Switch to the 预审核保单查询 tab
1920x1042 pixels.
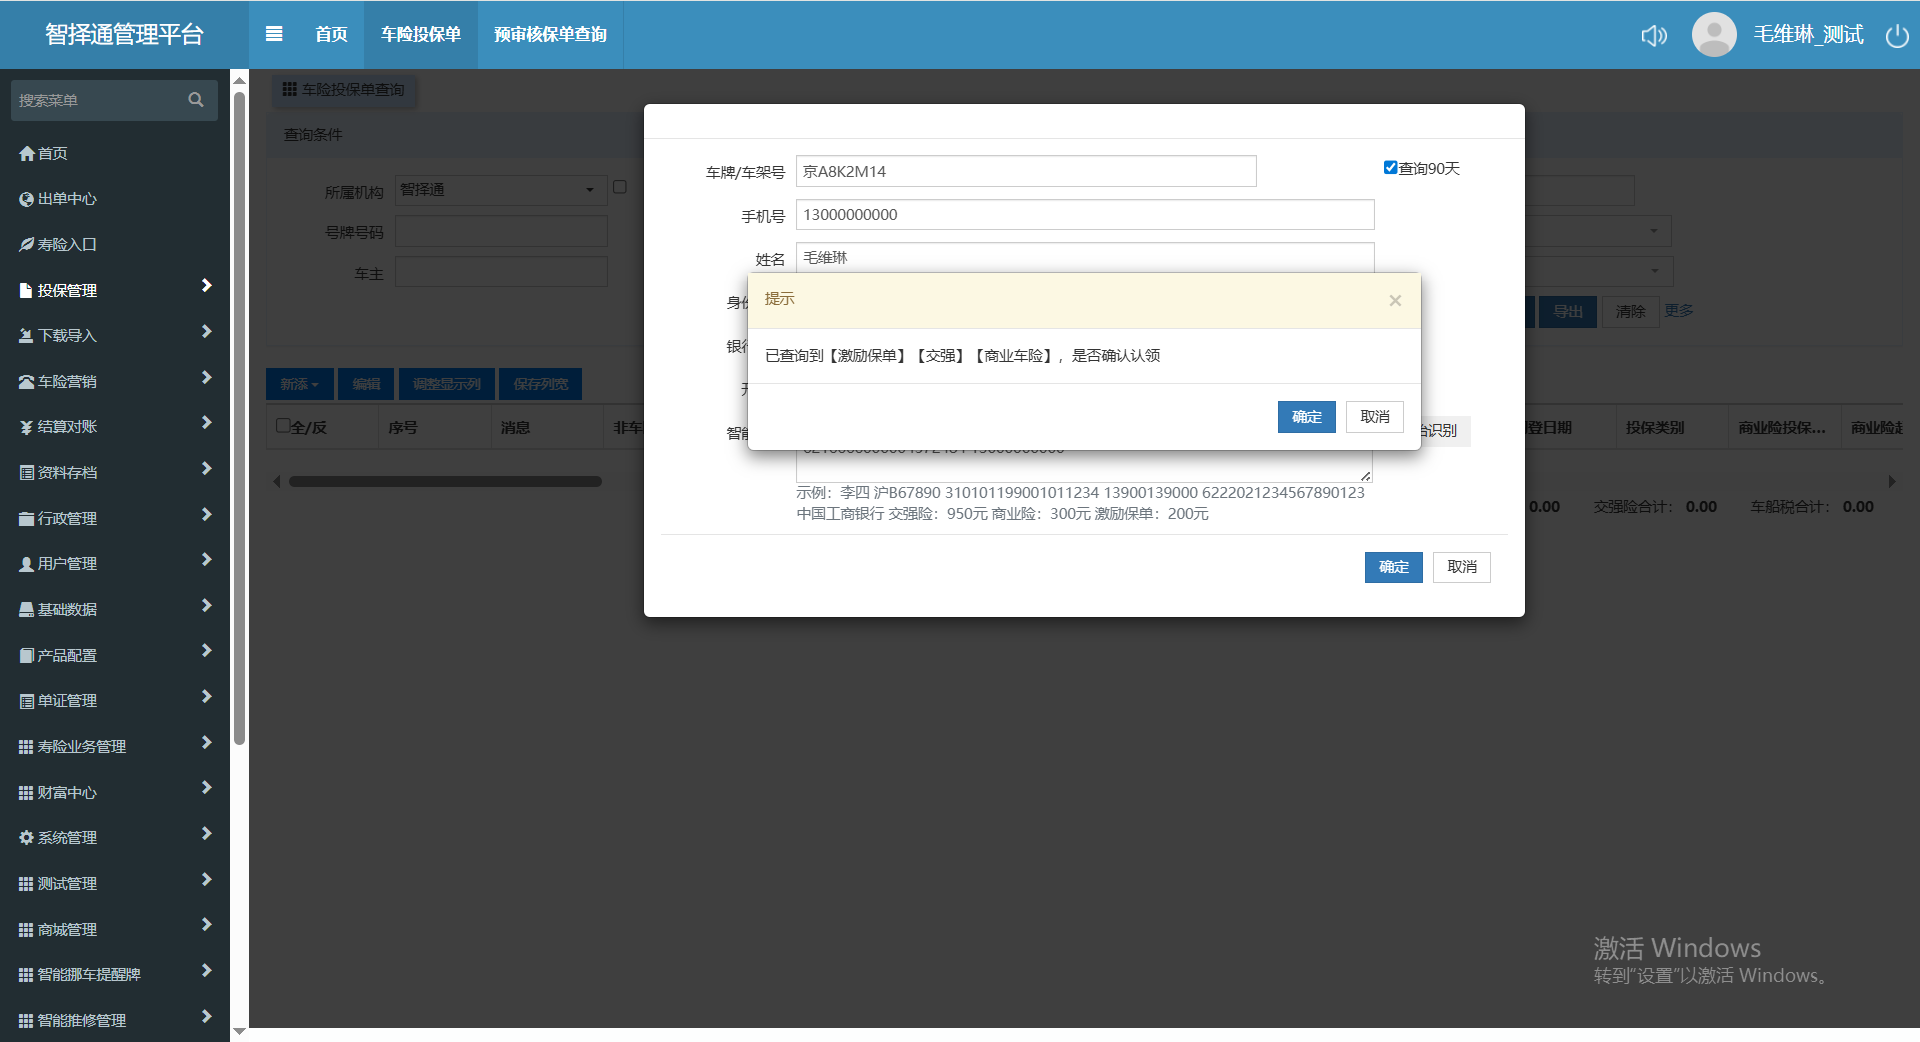coord(550,35)
